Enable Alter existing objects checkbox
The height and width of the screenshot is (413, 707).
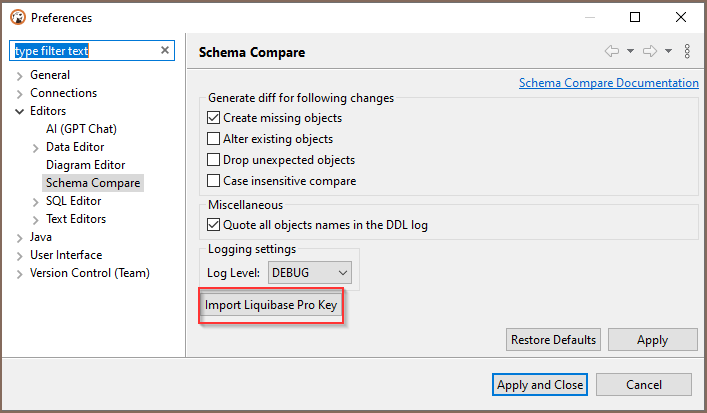point(213,139)
